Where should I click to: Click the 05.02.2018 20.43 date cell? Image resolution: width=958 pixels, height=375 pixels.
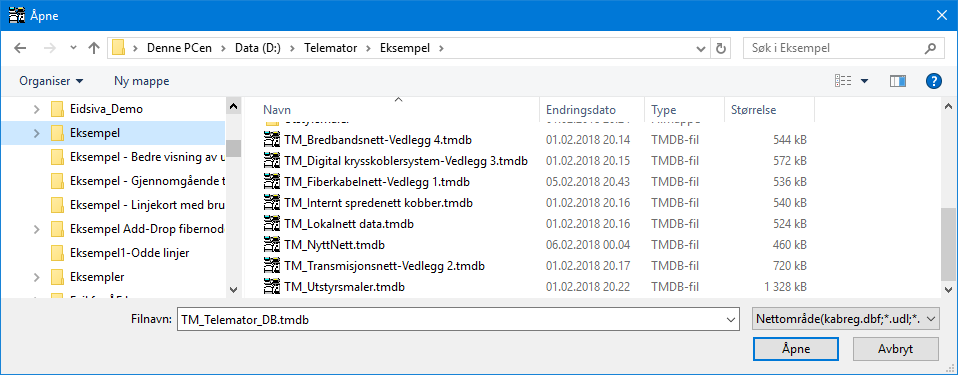(x=589, y=182)
